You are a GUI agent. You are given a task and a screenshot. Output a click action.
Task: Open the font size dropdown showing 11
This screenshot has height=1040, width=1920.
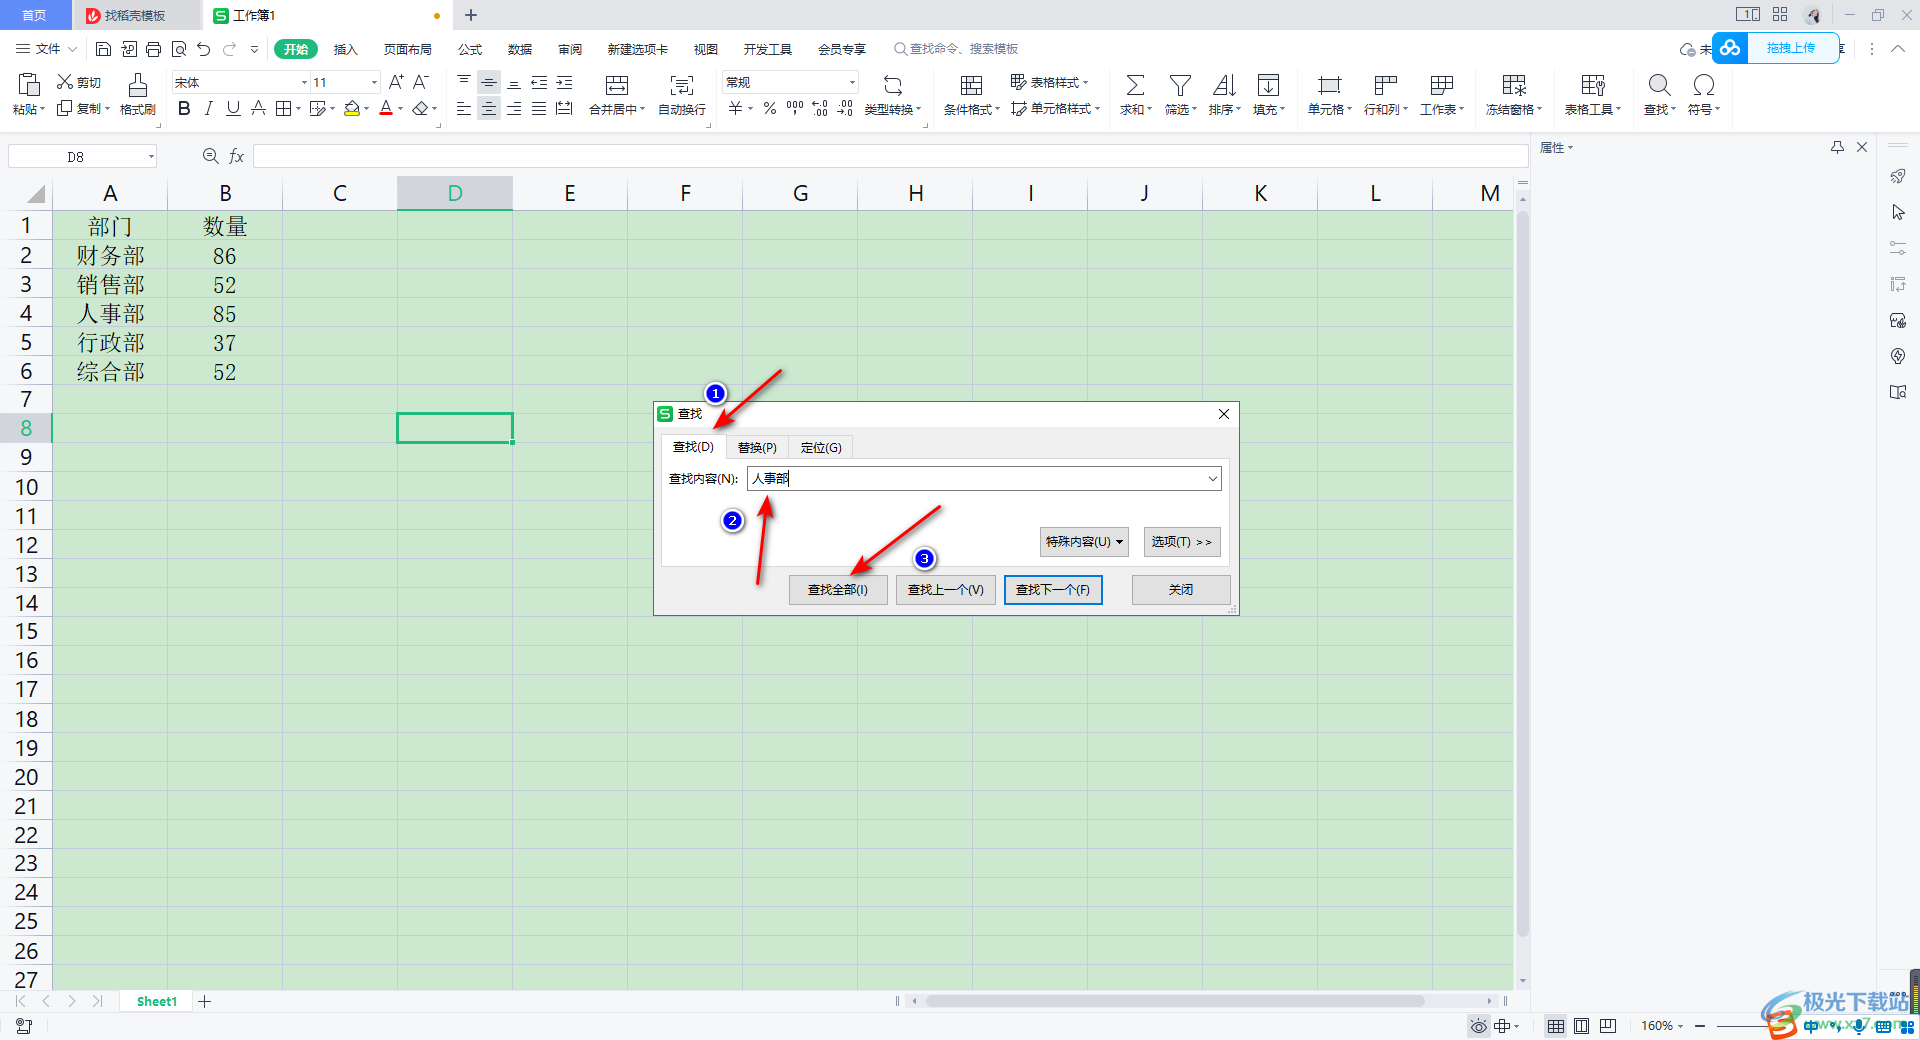click(x=374, y=82)
